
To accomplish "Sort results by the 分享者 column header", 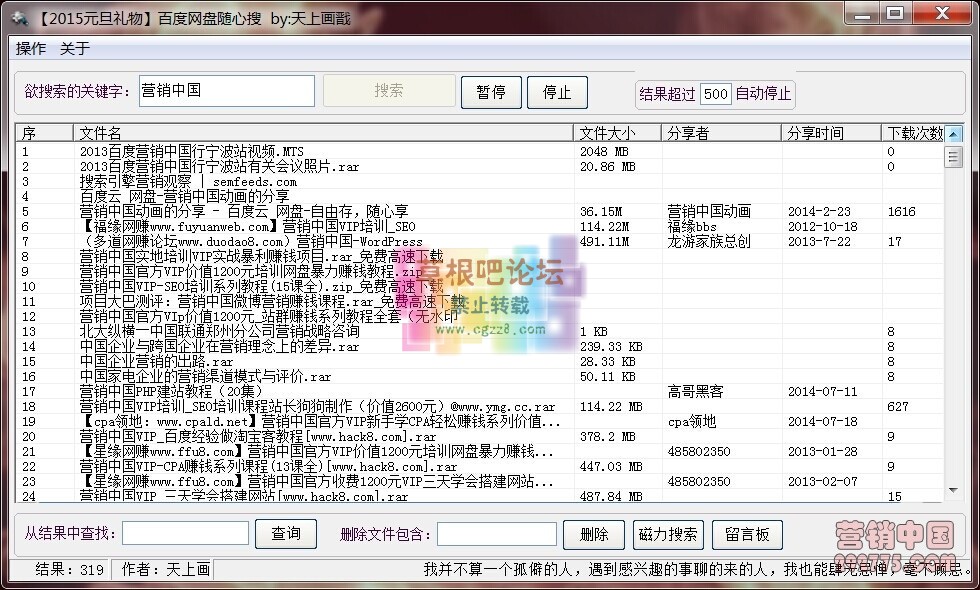I will click(x=720, y=132).
